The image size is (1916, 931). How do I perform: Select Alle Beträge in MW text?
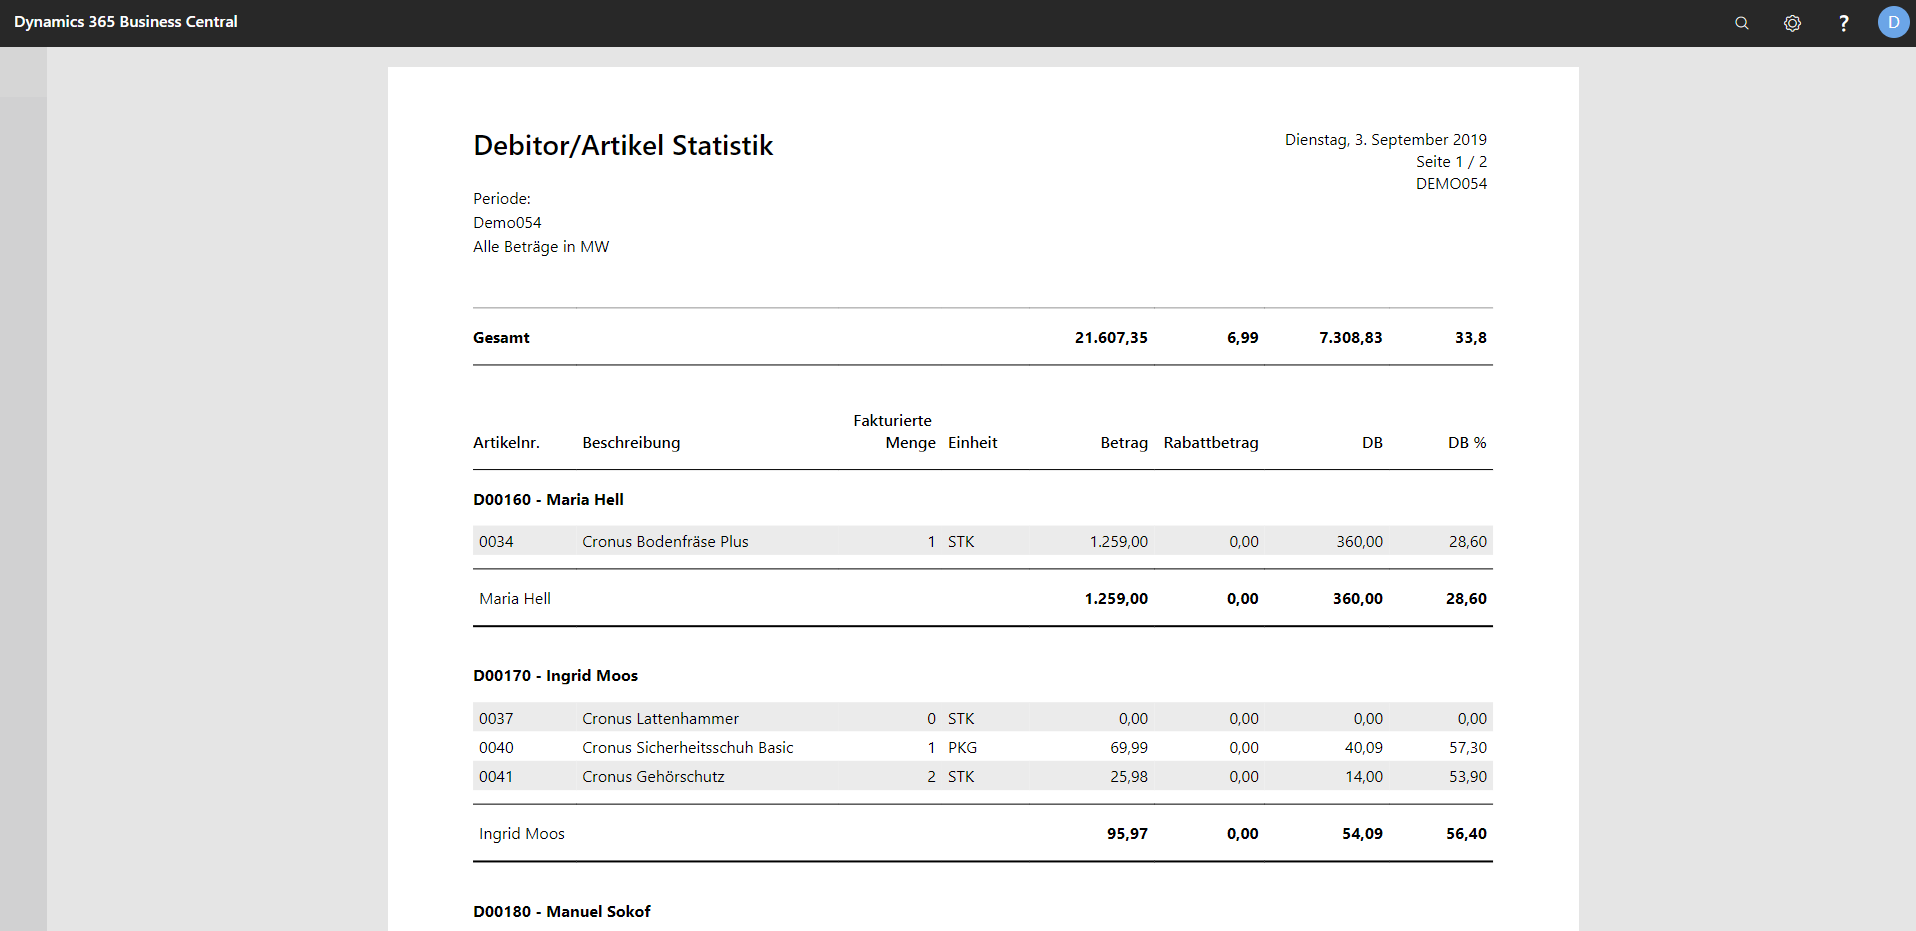click(541, 247)
